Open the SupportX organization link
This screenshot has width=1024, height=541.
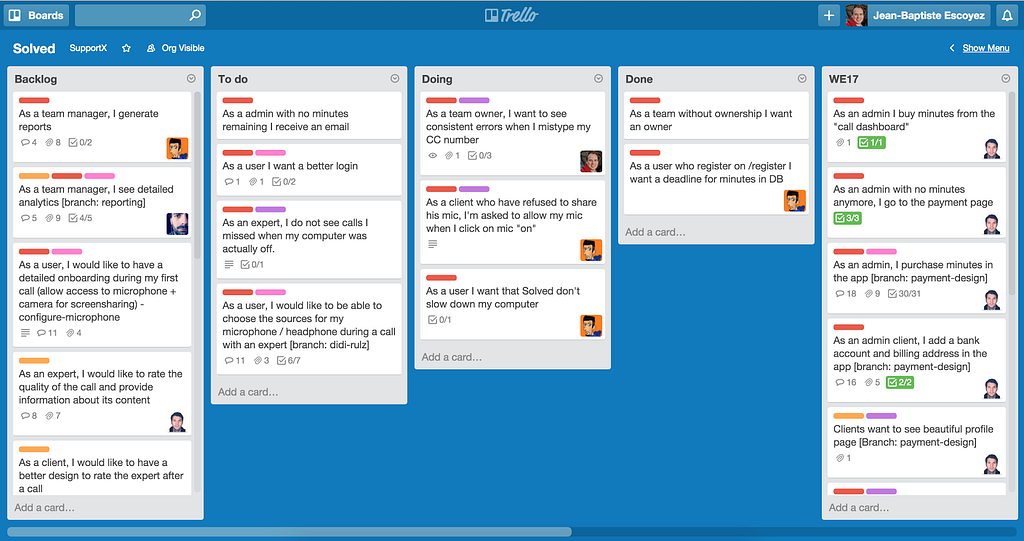point(88,48)
